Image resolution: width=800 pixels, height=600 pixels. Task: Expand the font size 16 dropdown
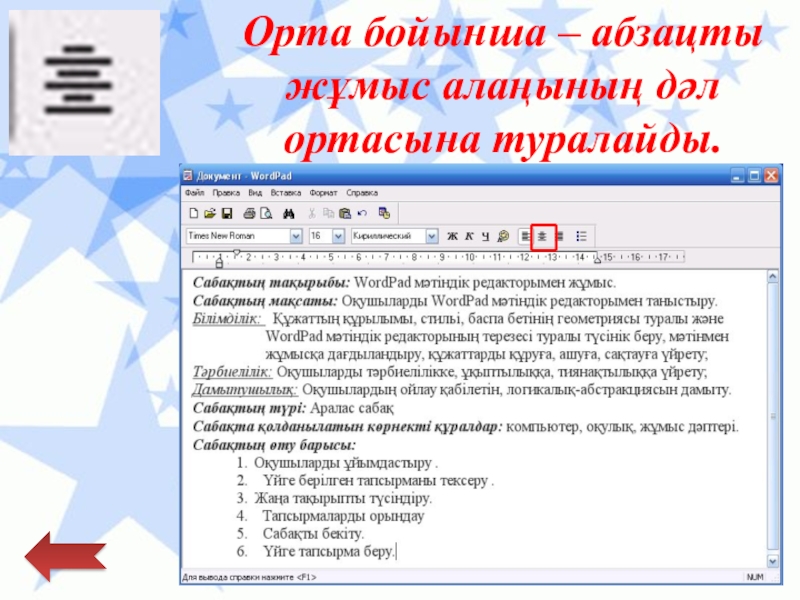(x=338, y=236)
